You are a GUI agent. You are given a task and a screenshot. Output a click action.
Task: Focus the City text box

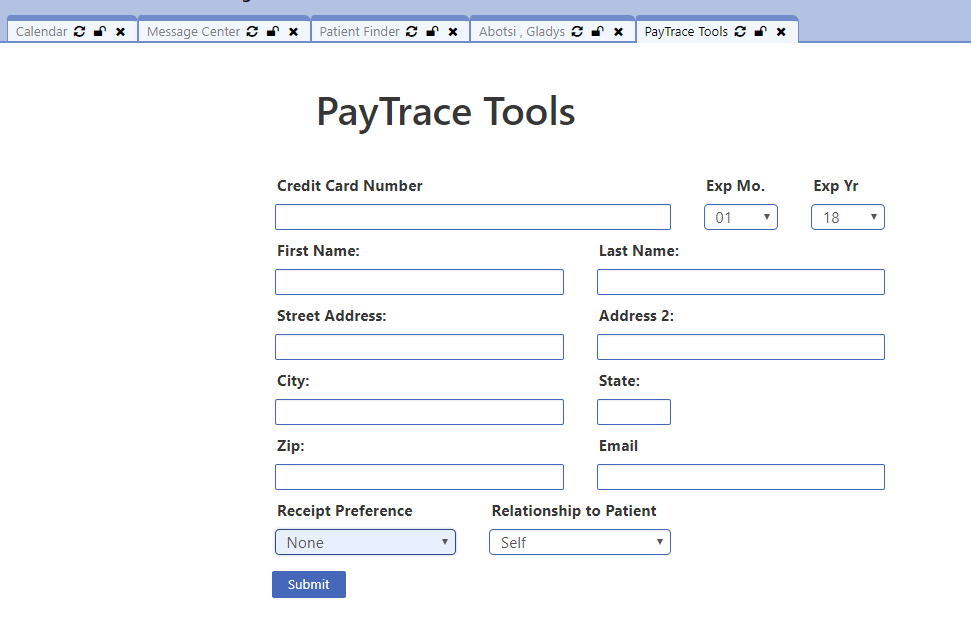click(419, 412)
